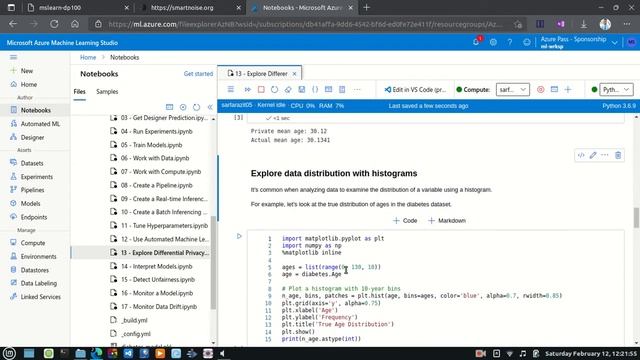Open 14 - Interpret Models.ipynb
Screen dimensions: 640x360
click(x=156, y=266)
